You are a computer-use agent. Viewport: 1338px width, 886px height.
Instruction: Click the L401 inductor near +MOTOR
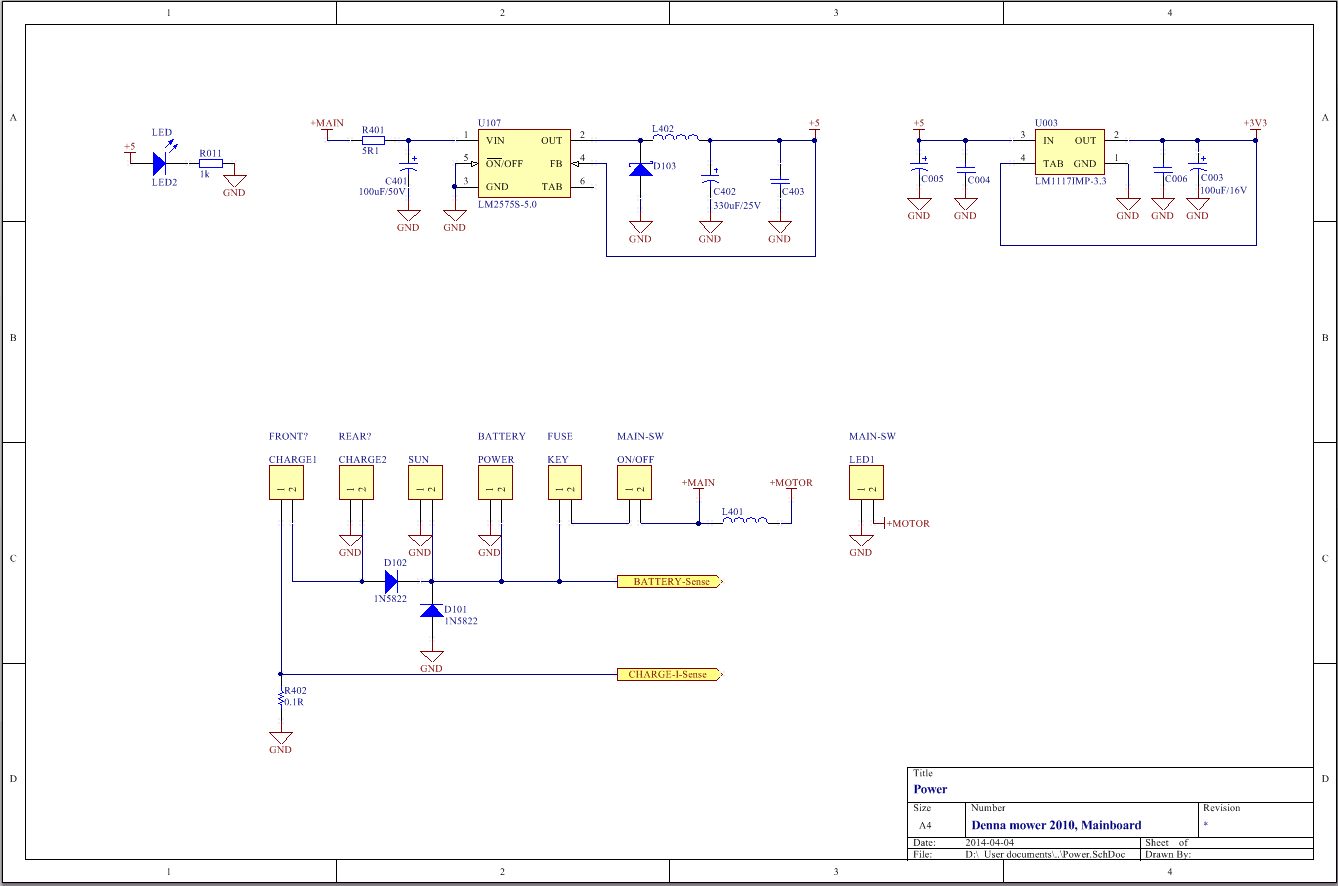point(745,522)
